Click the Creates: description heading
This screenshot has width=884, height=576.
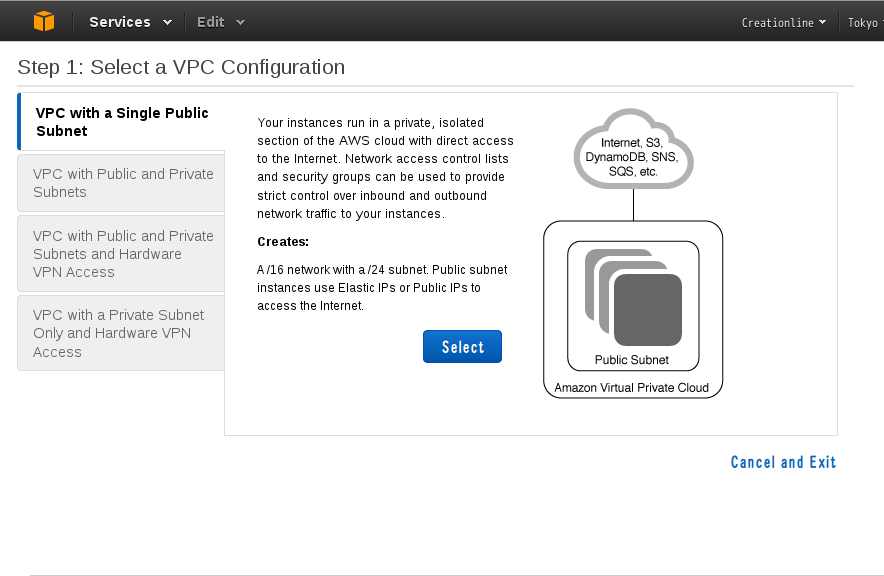283,242
